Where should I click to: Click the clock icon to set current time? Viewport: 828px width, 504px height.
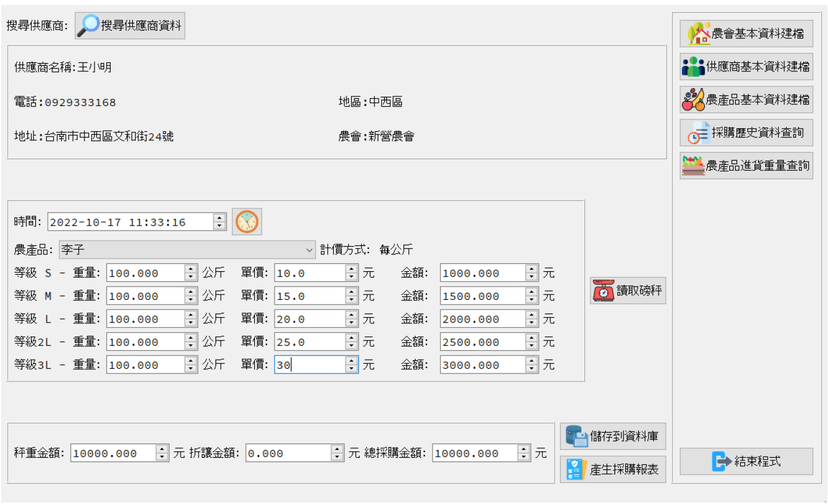pos(247,221)
